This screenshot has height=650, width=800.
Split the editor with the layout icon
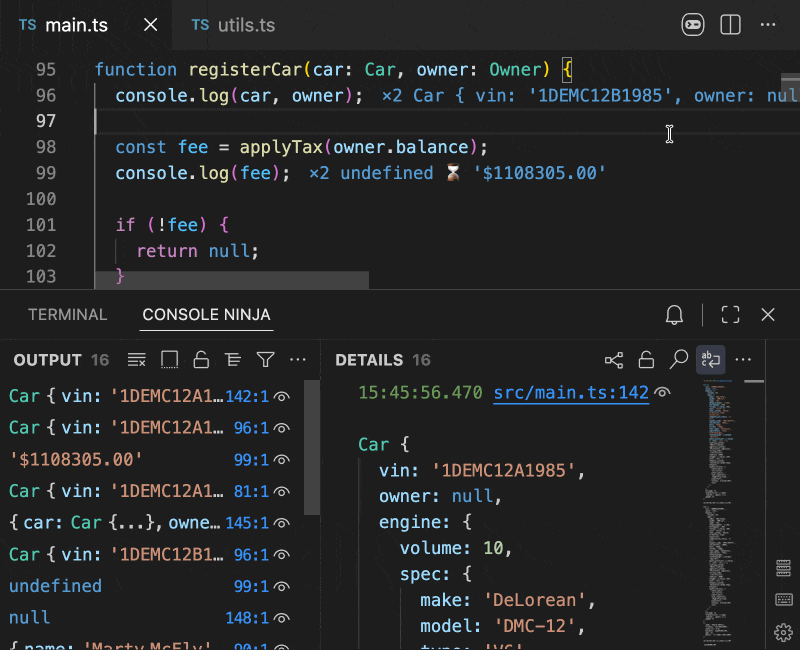[x=730, y=25]
